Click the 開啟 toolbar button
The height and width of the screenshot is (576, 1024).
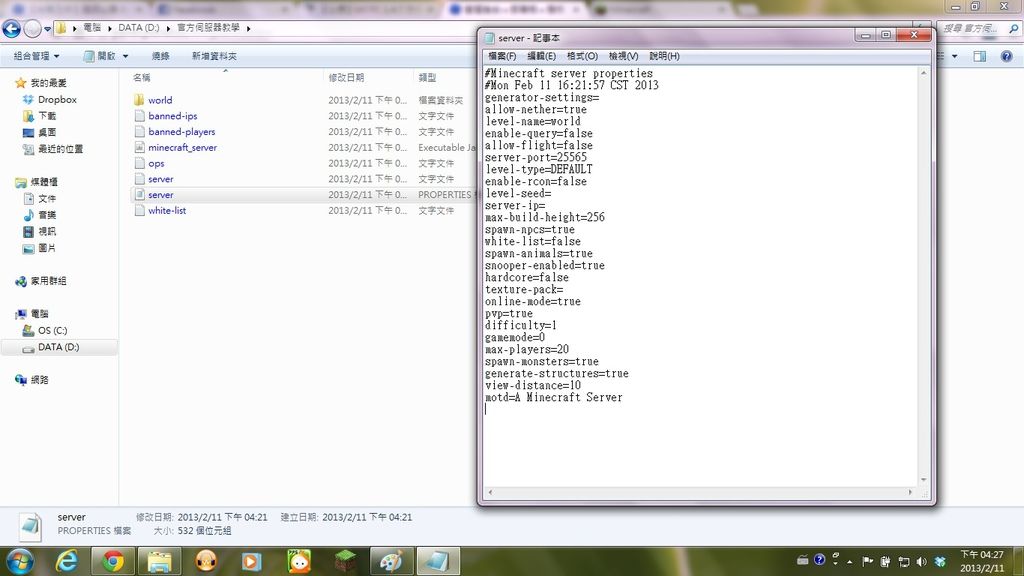click(100, 56)
